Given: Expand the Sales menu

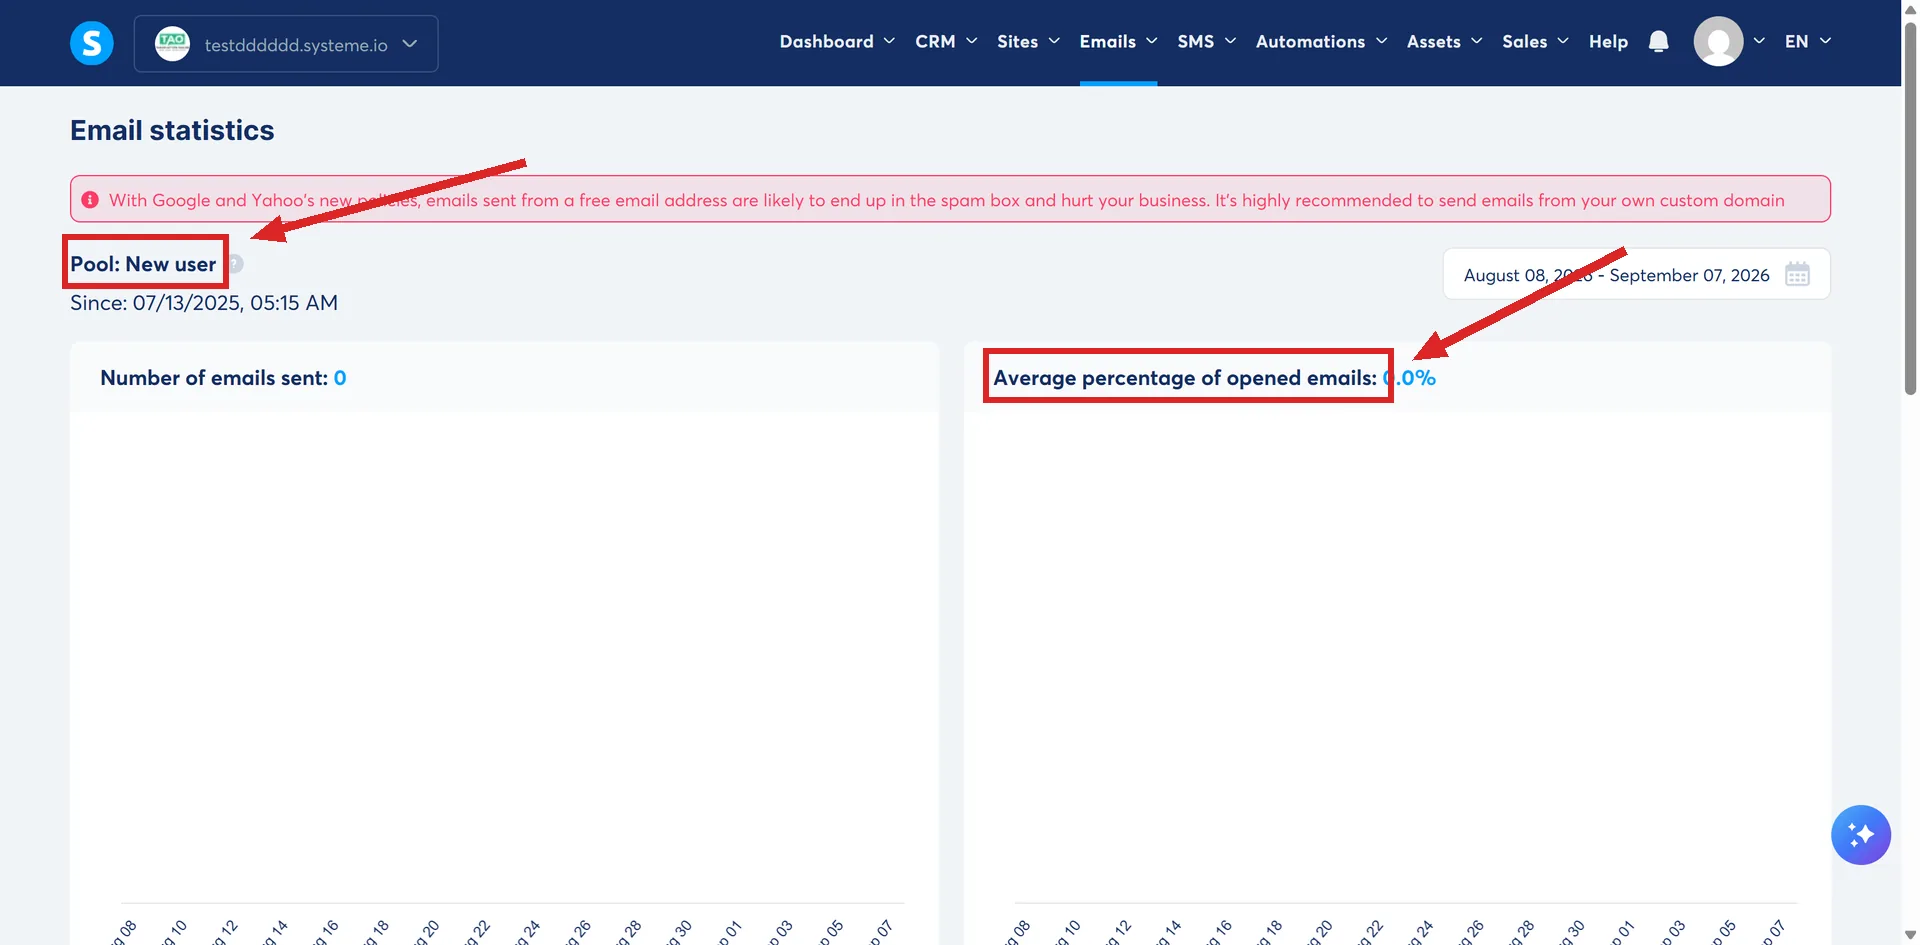Looking at the screenshot, I should [1535, 41].
